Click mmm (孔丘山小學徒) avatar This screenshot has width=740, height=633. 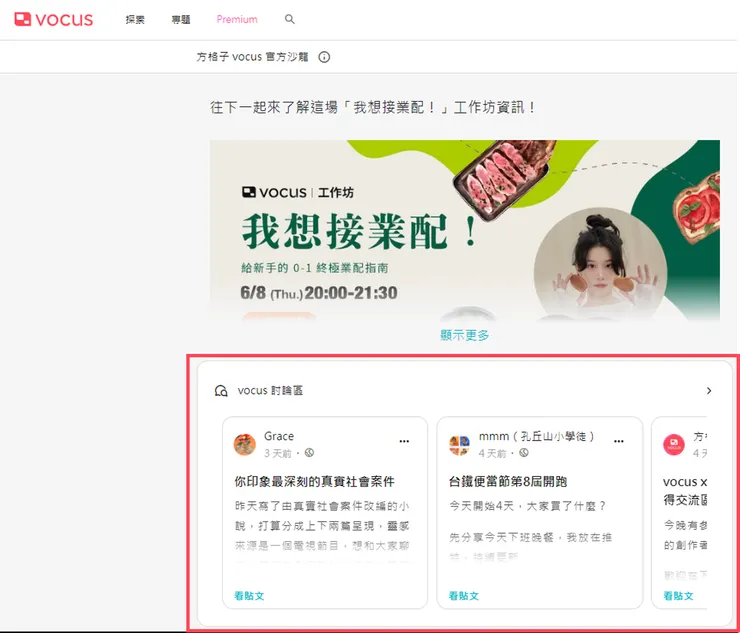[459, 445]
